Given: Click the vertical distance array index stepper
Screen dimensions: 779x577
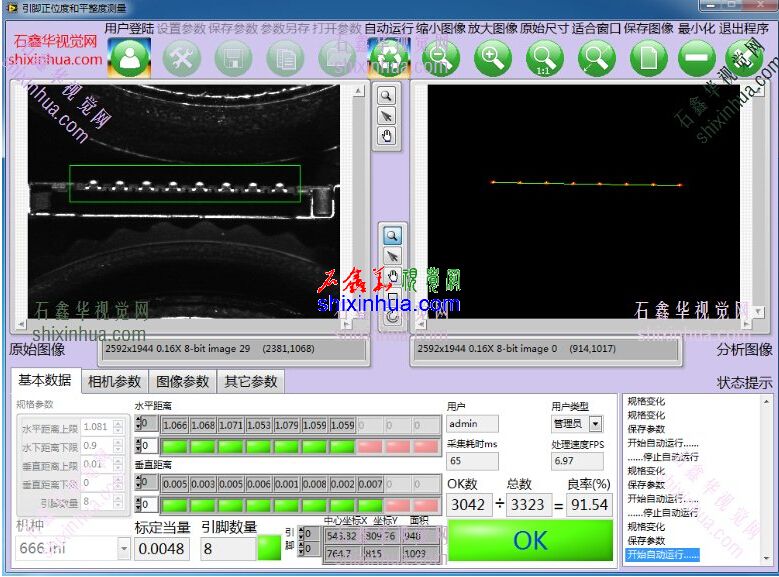Looking at the screenshot, I should (140, 484).
